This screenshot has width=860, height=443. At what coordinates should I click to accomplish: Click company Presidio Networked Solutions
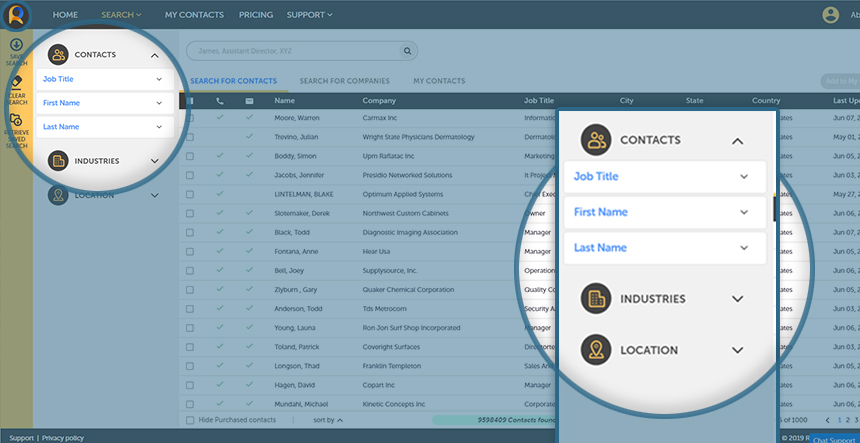pyautogui.click(x=408, y=175)
